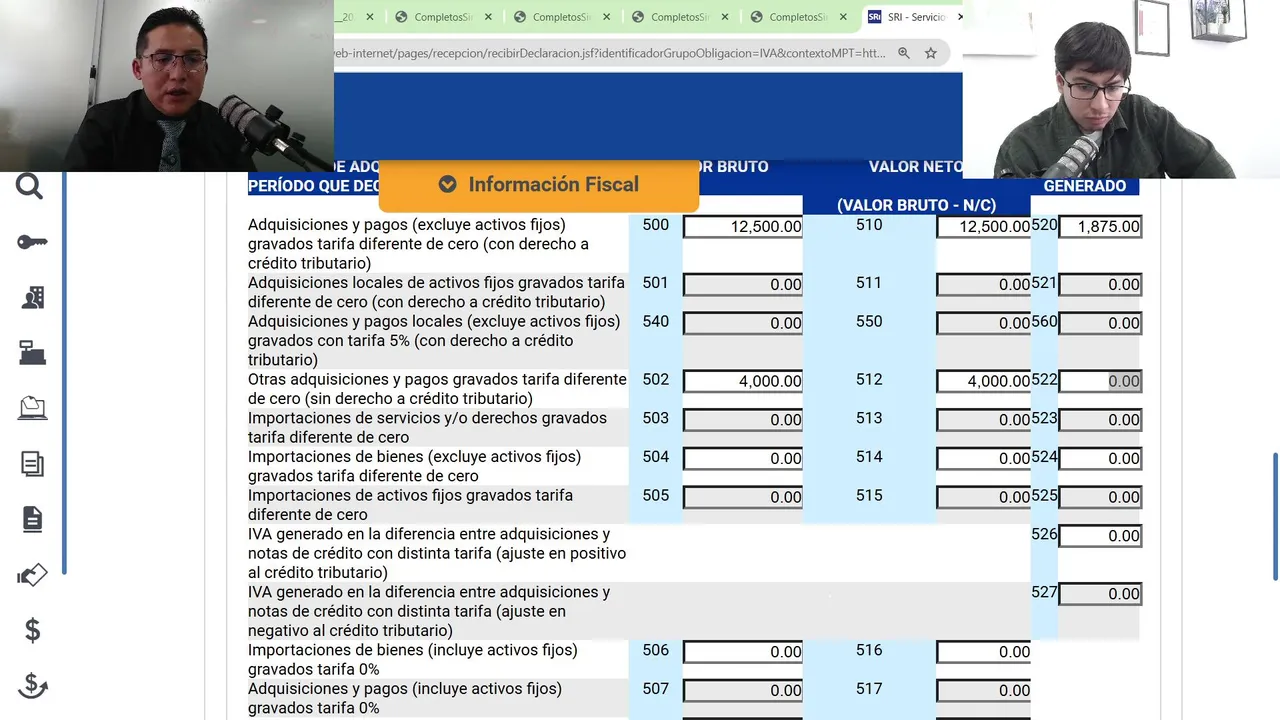The height and width of the screenshot is (720, 1280).
Task: Open the person-with-building icon in sidebar
Action: (x=32, y=297)
